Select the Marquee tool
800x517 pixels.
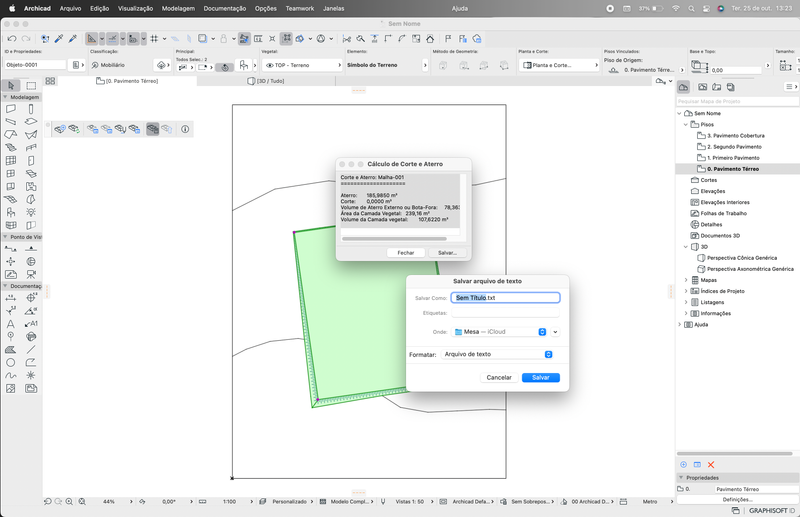click(31, 85)
